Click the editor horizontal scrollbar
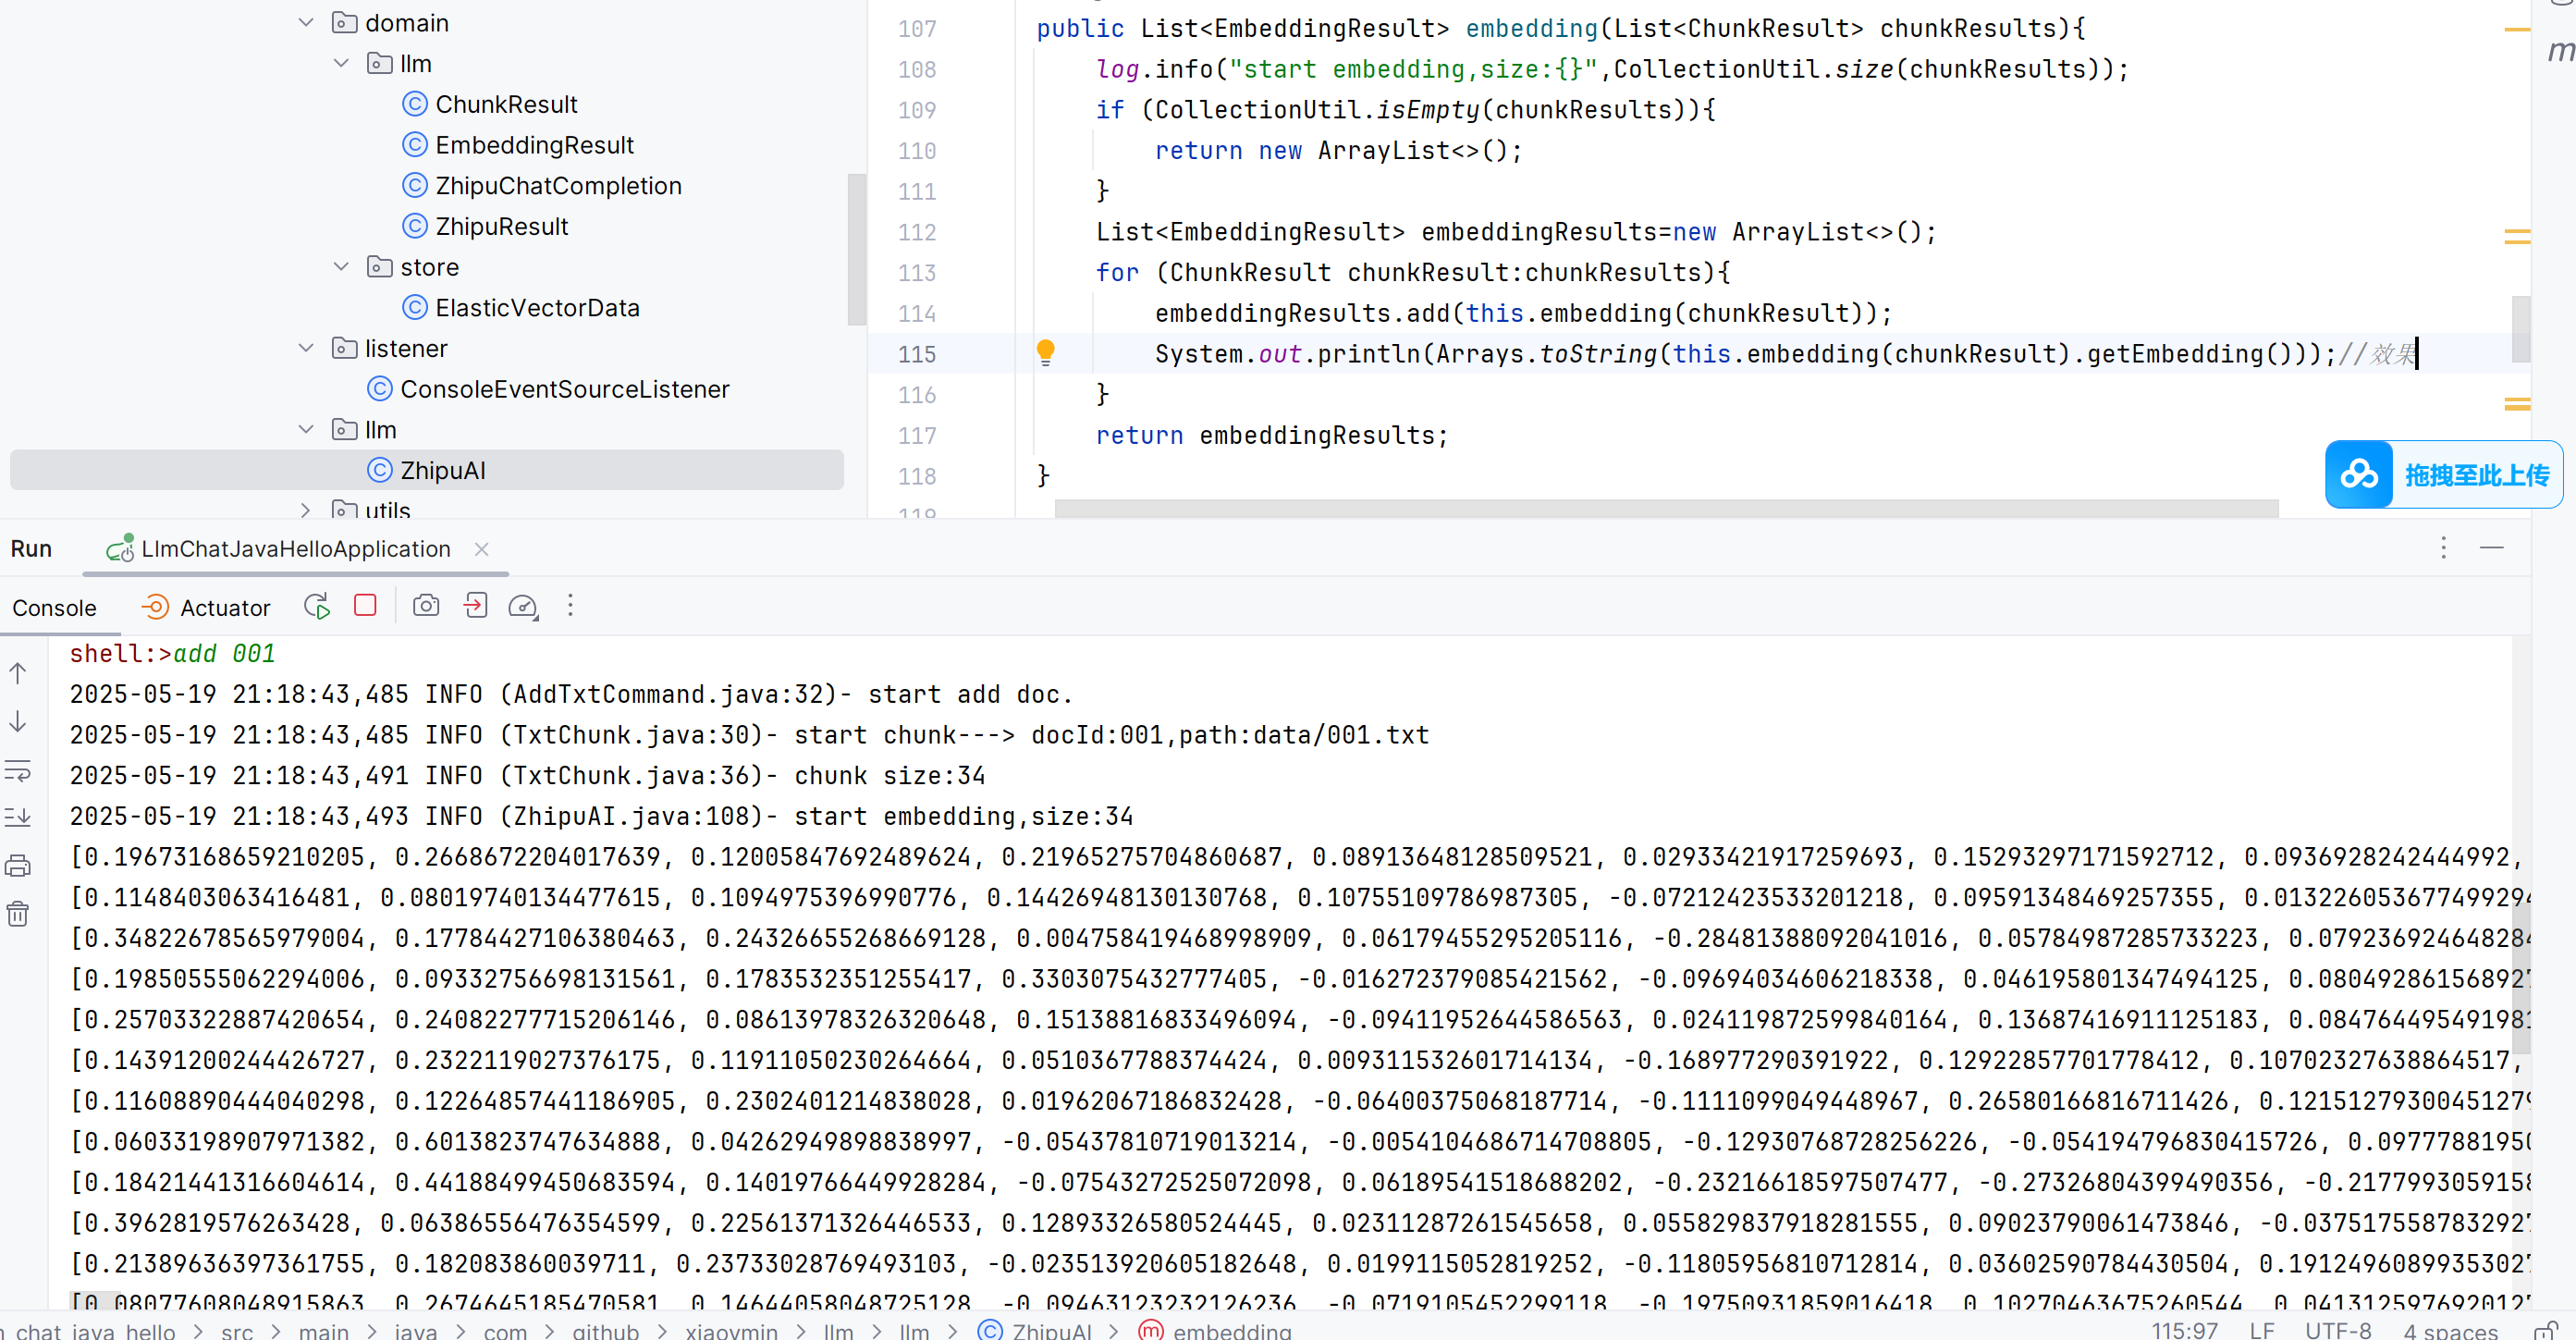This screenshot has width=2576, height=1340. [1665, 508]
